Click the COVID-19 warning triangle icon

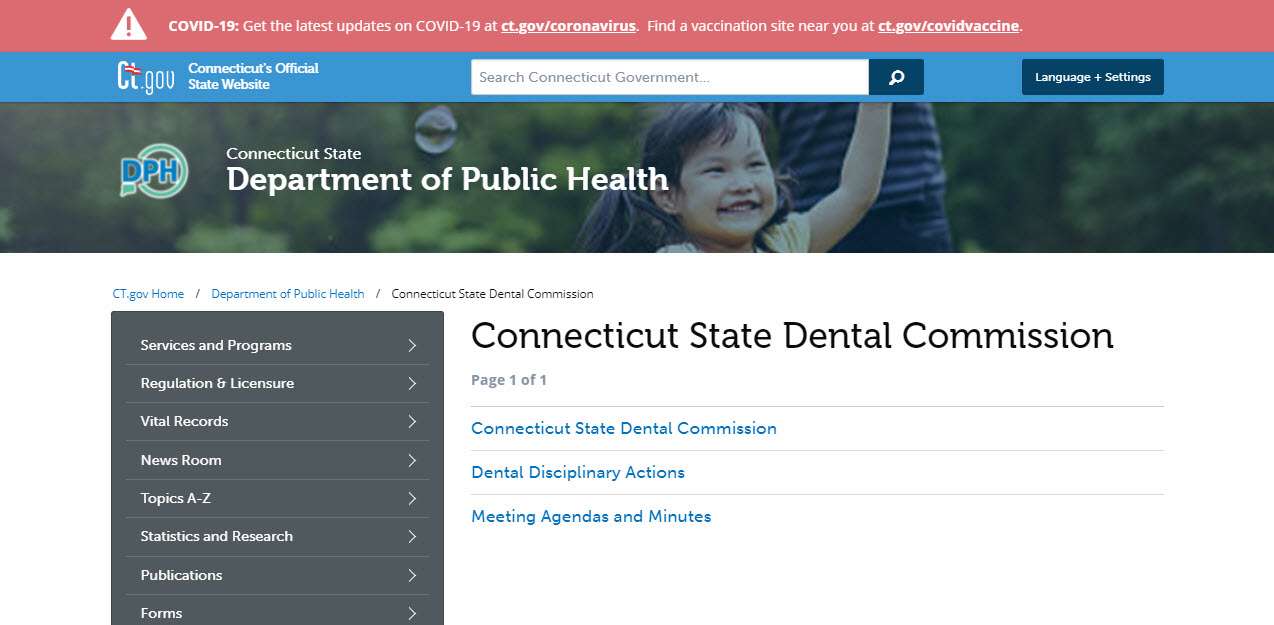[x=127, y=24]
